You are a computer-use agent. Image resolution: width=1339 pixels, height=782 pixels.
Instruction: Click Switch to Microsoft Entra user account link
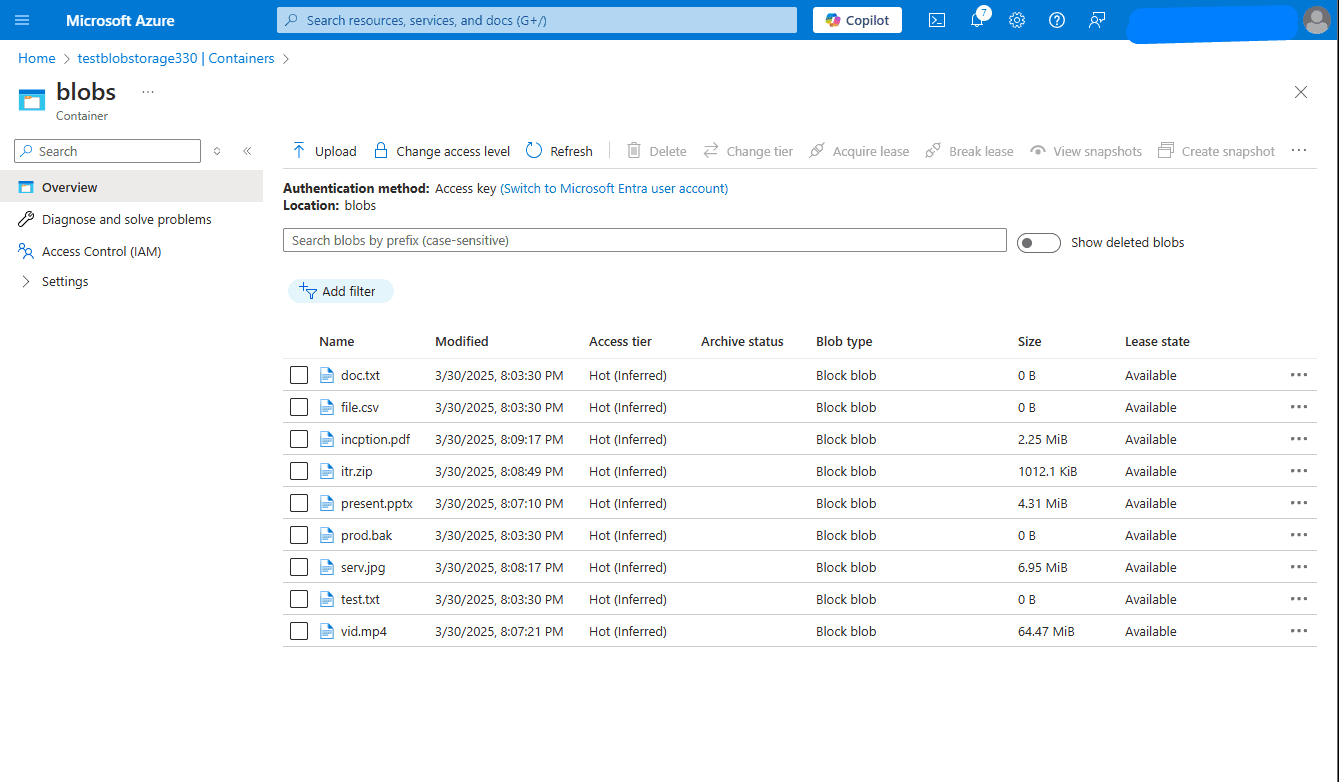click(x=614, y=188)
